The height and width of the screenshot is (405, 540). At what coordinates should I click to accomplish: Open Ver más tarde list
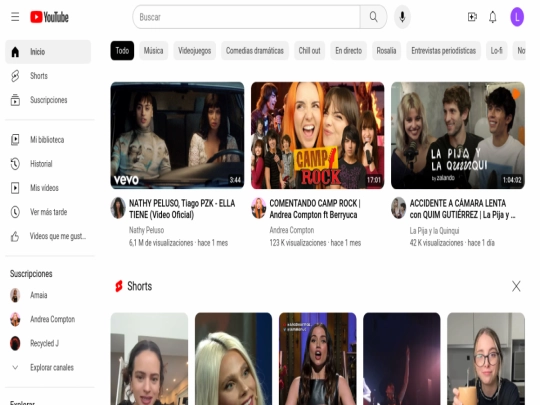point(48,212)
